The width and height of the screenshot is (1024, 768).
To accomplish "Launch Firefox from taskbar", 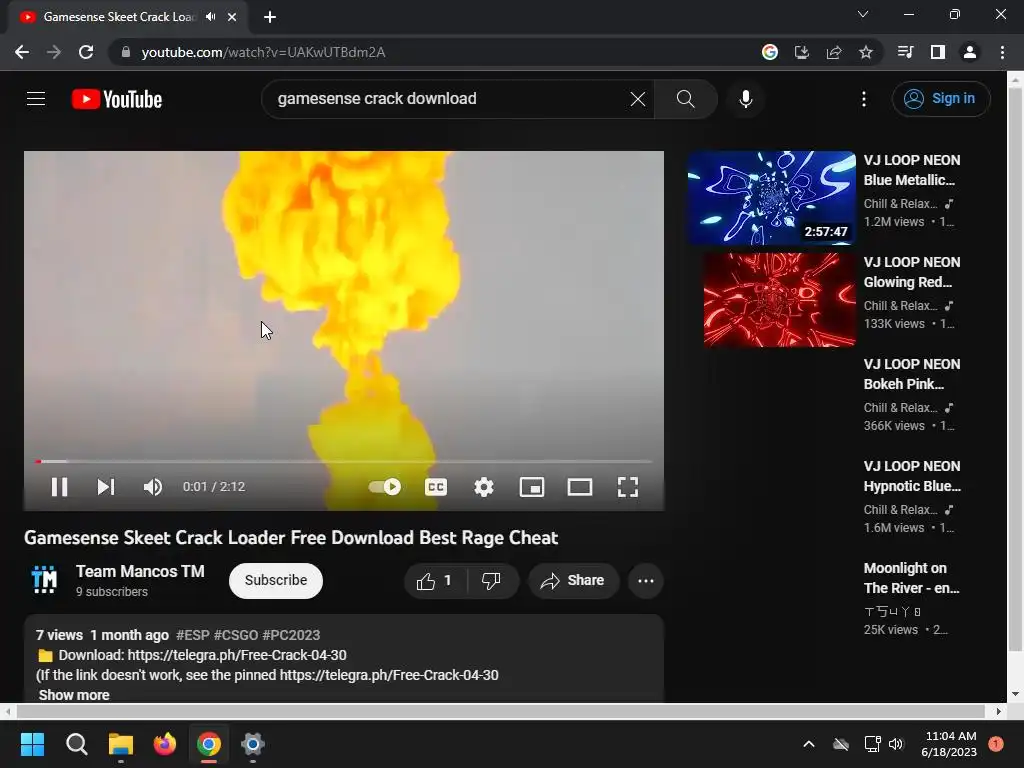I will pos(165,744).
